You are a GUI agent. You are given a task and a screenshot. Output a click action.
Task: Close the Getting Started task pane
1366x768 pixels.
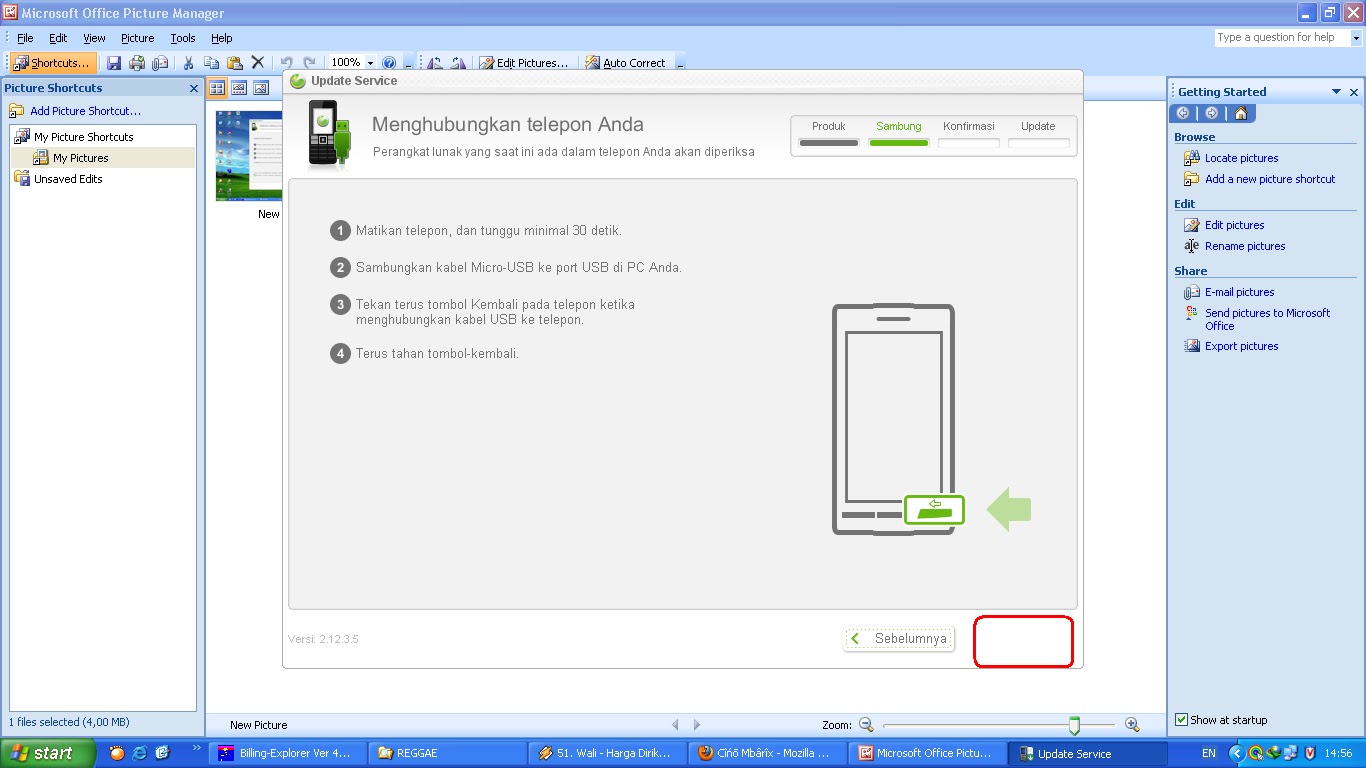(x=1354, y=92)
